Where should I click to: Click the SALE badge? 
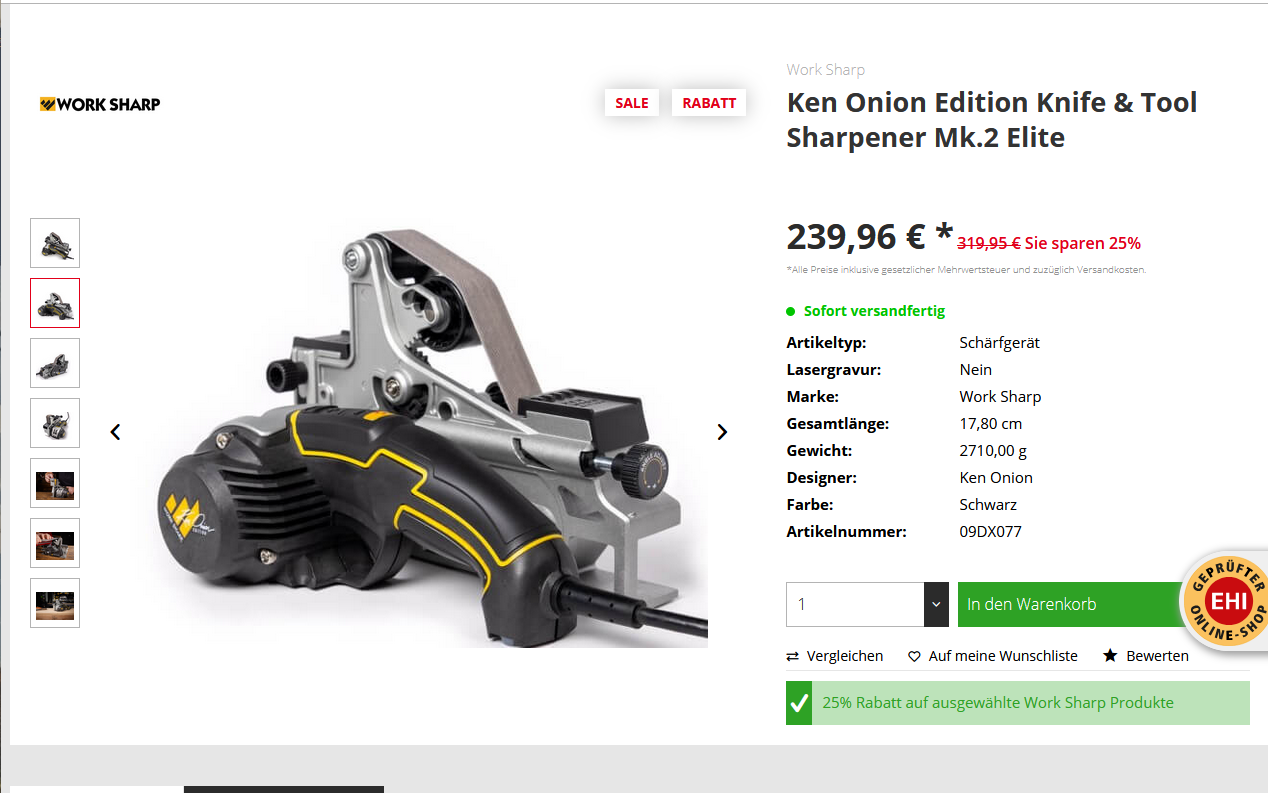(x=632, y=103)
